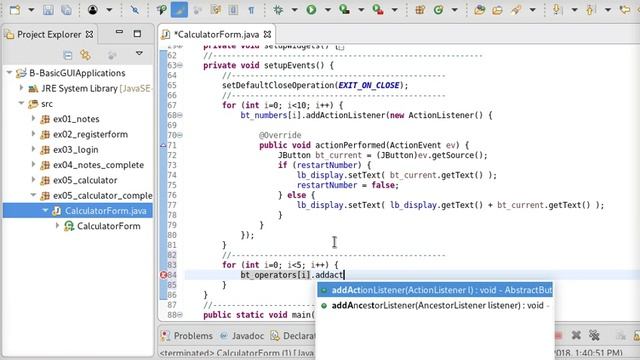
Task: Click the round user profile toolbar icon
Action: coord(93,10)
